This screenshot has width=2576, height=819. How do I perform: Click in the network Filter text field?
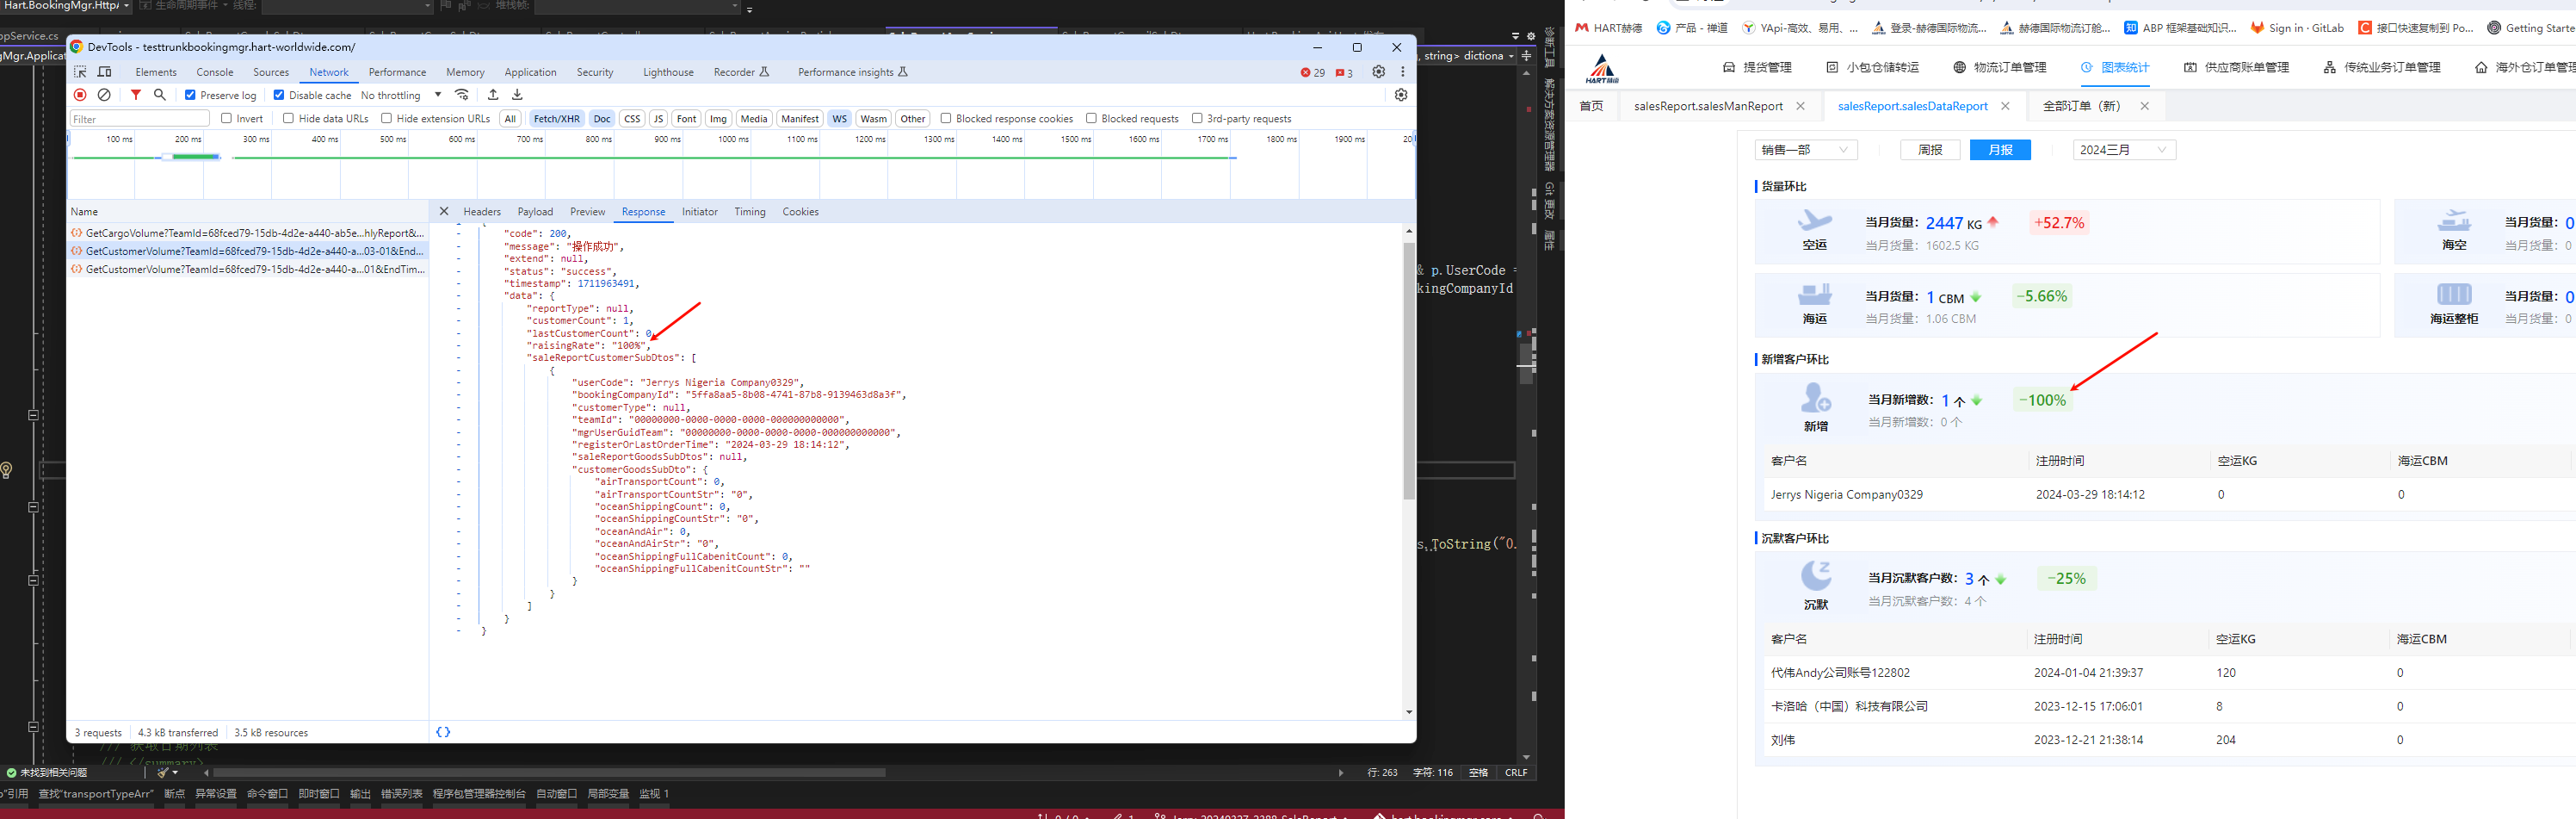tap(140, 119)
